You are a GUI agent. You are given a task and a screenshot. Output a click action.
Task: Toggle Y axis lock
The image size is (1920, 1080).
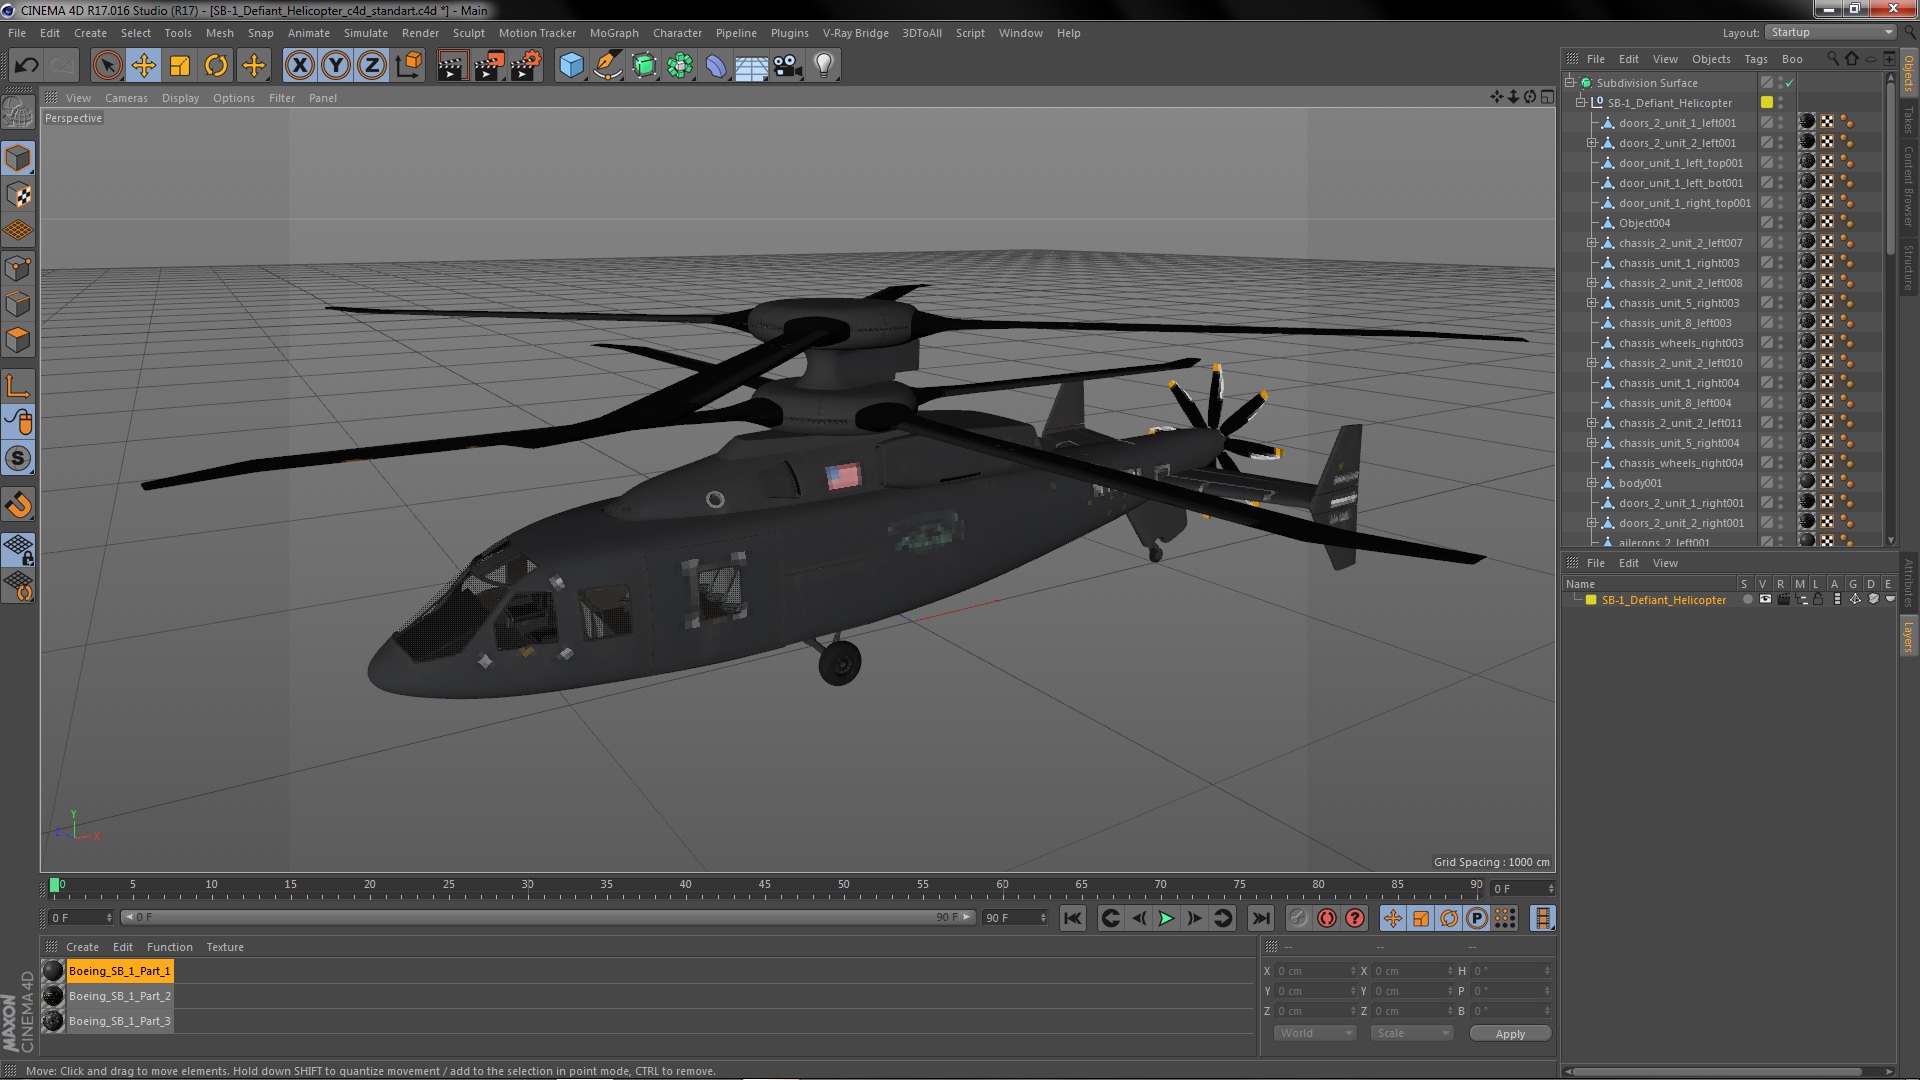(x=336, y=66)
